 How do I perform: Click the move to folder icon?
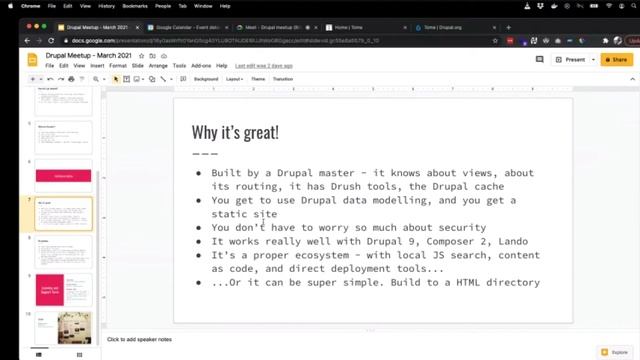coord(152,56)
